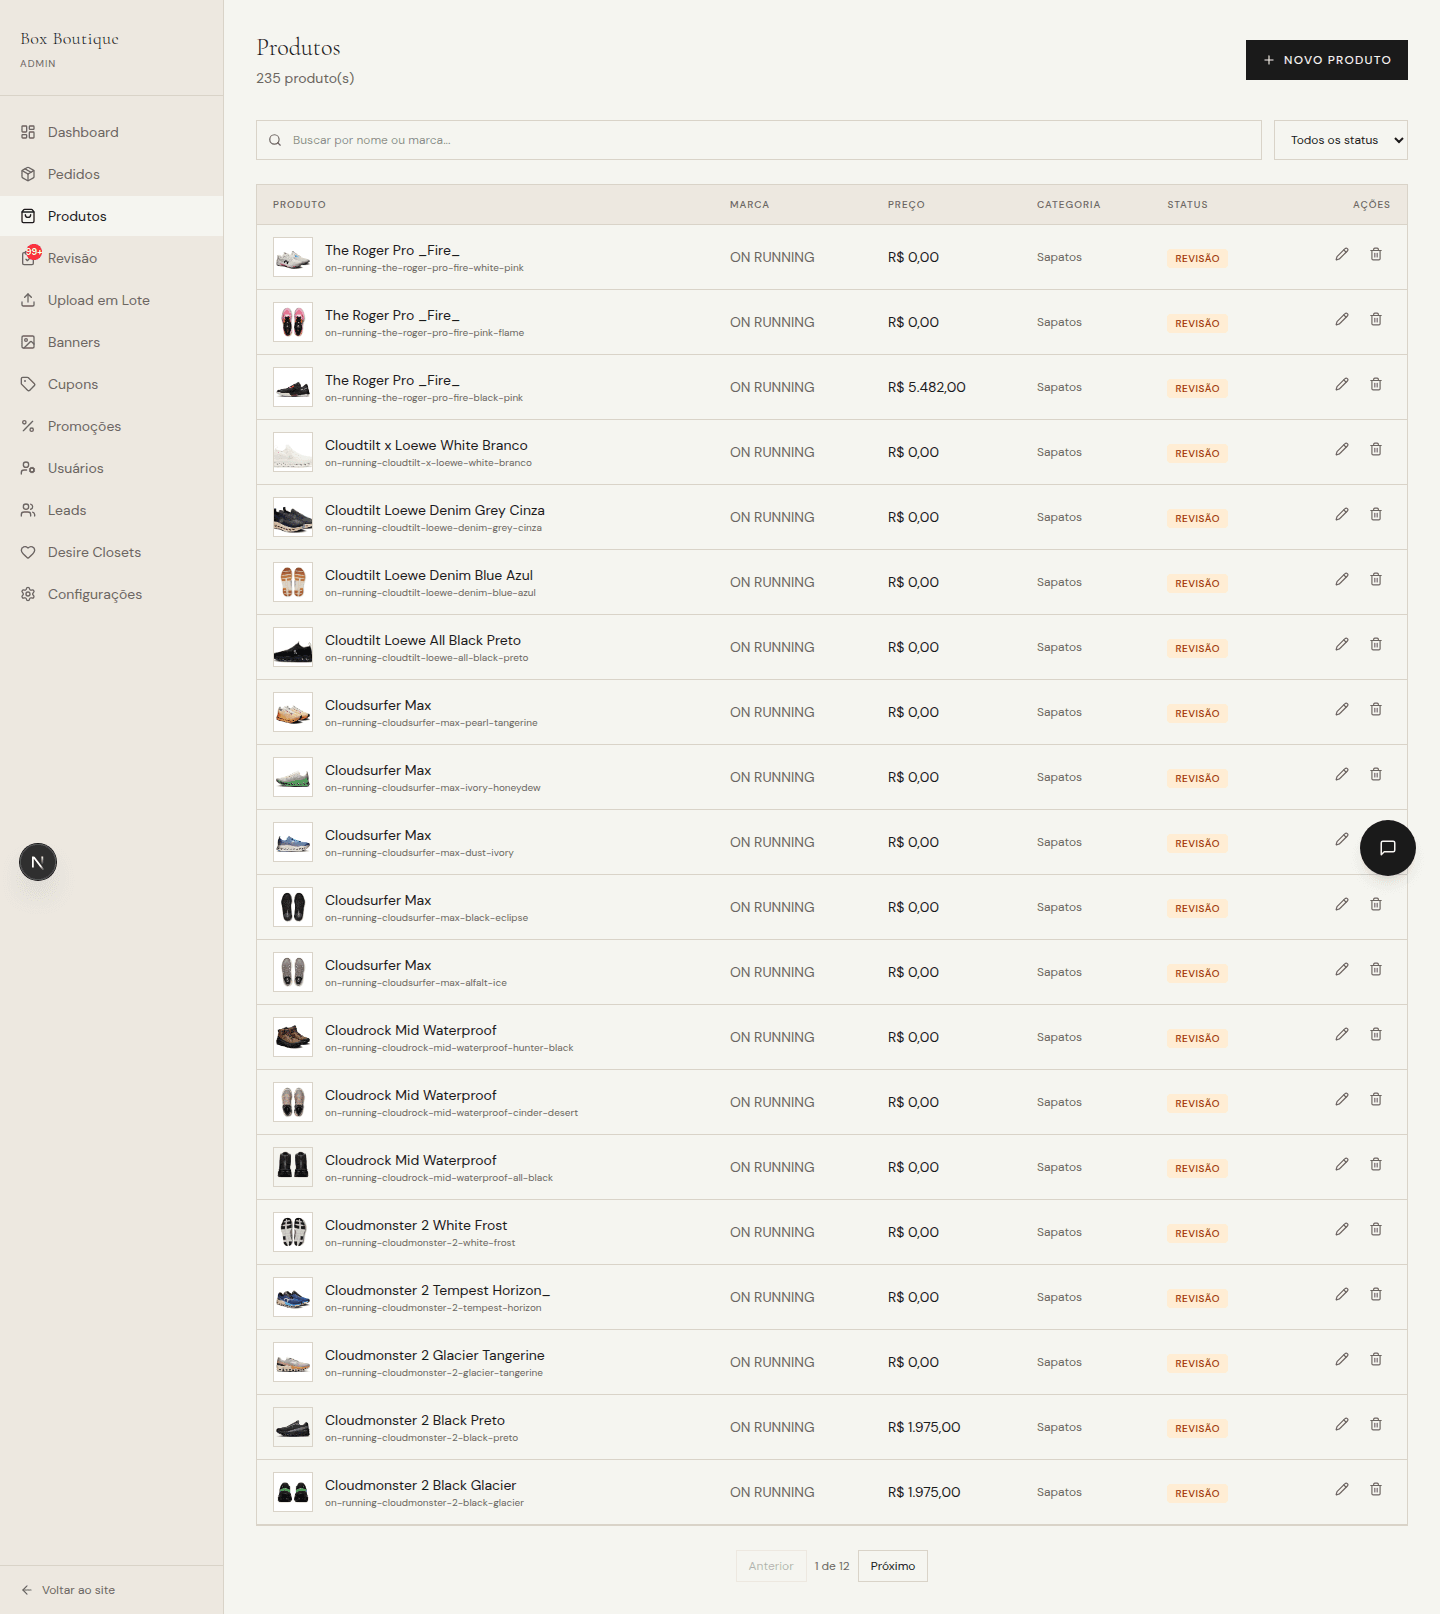Screen dimensions: 1440x1614
Task: Click the Marca column header
Action: click(749, 205)
